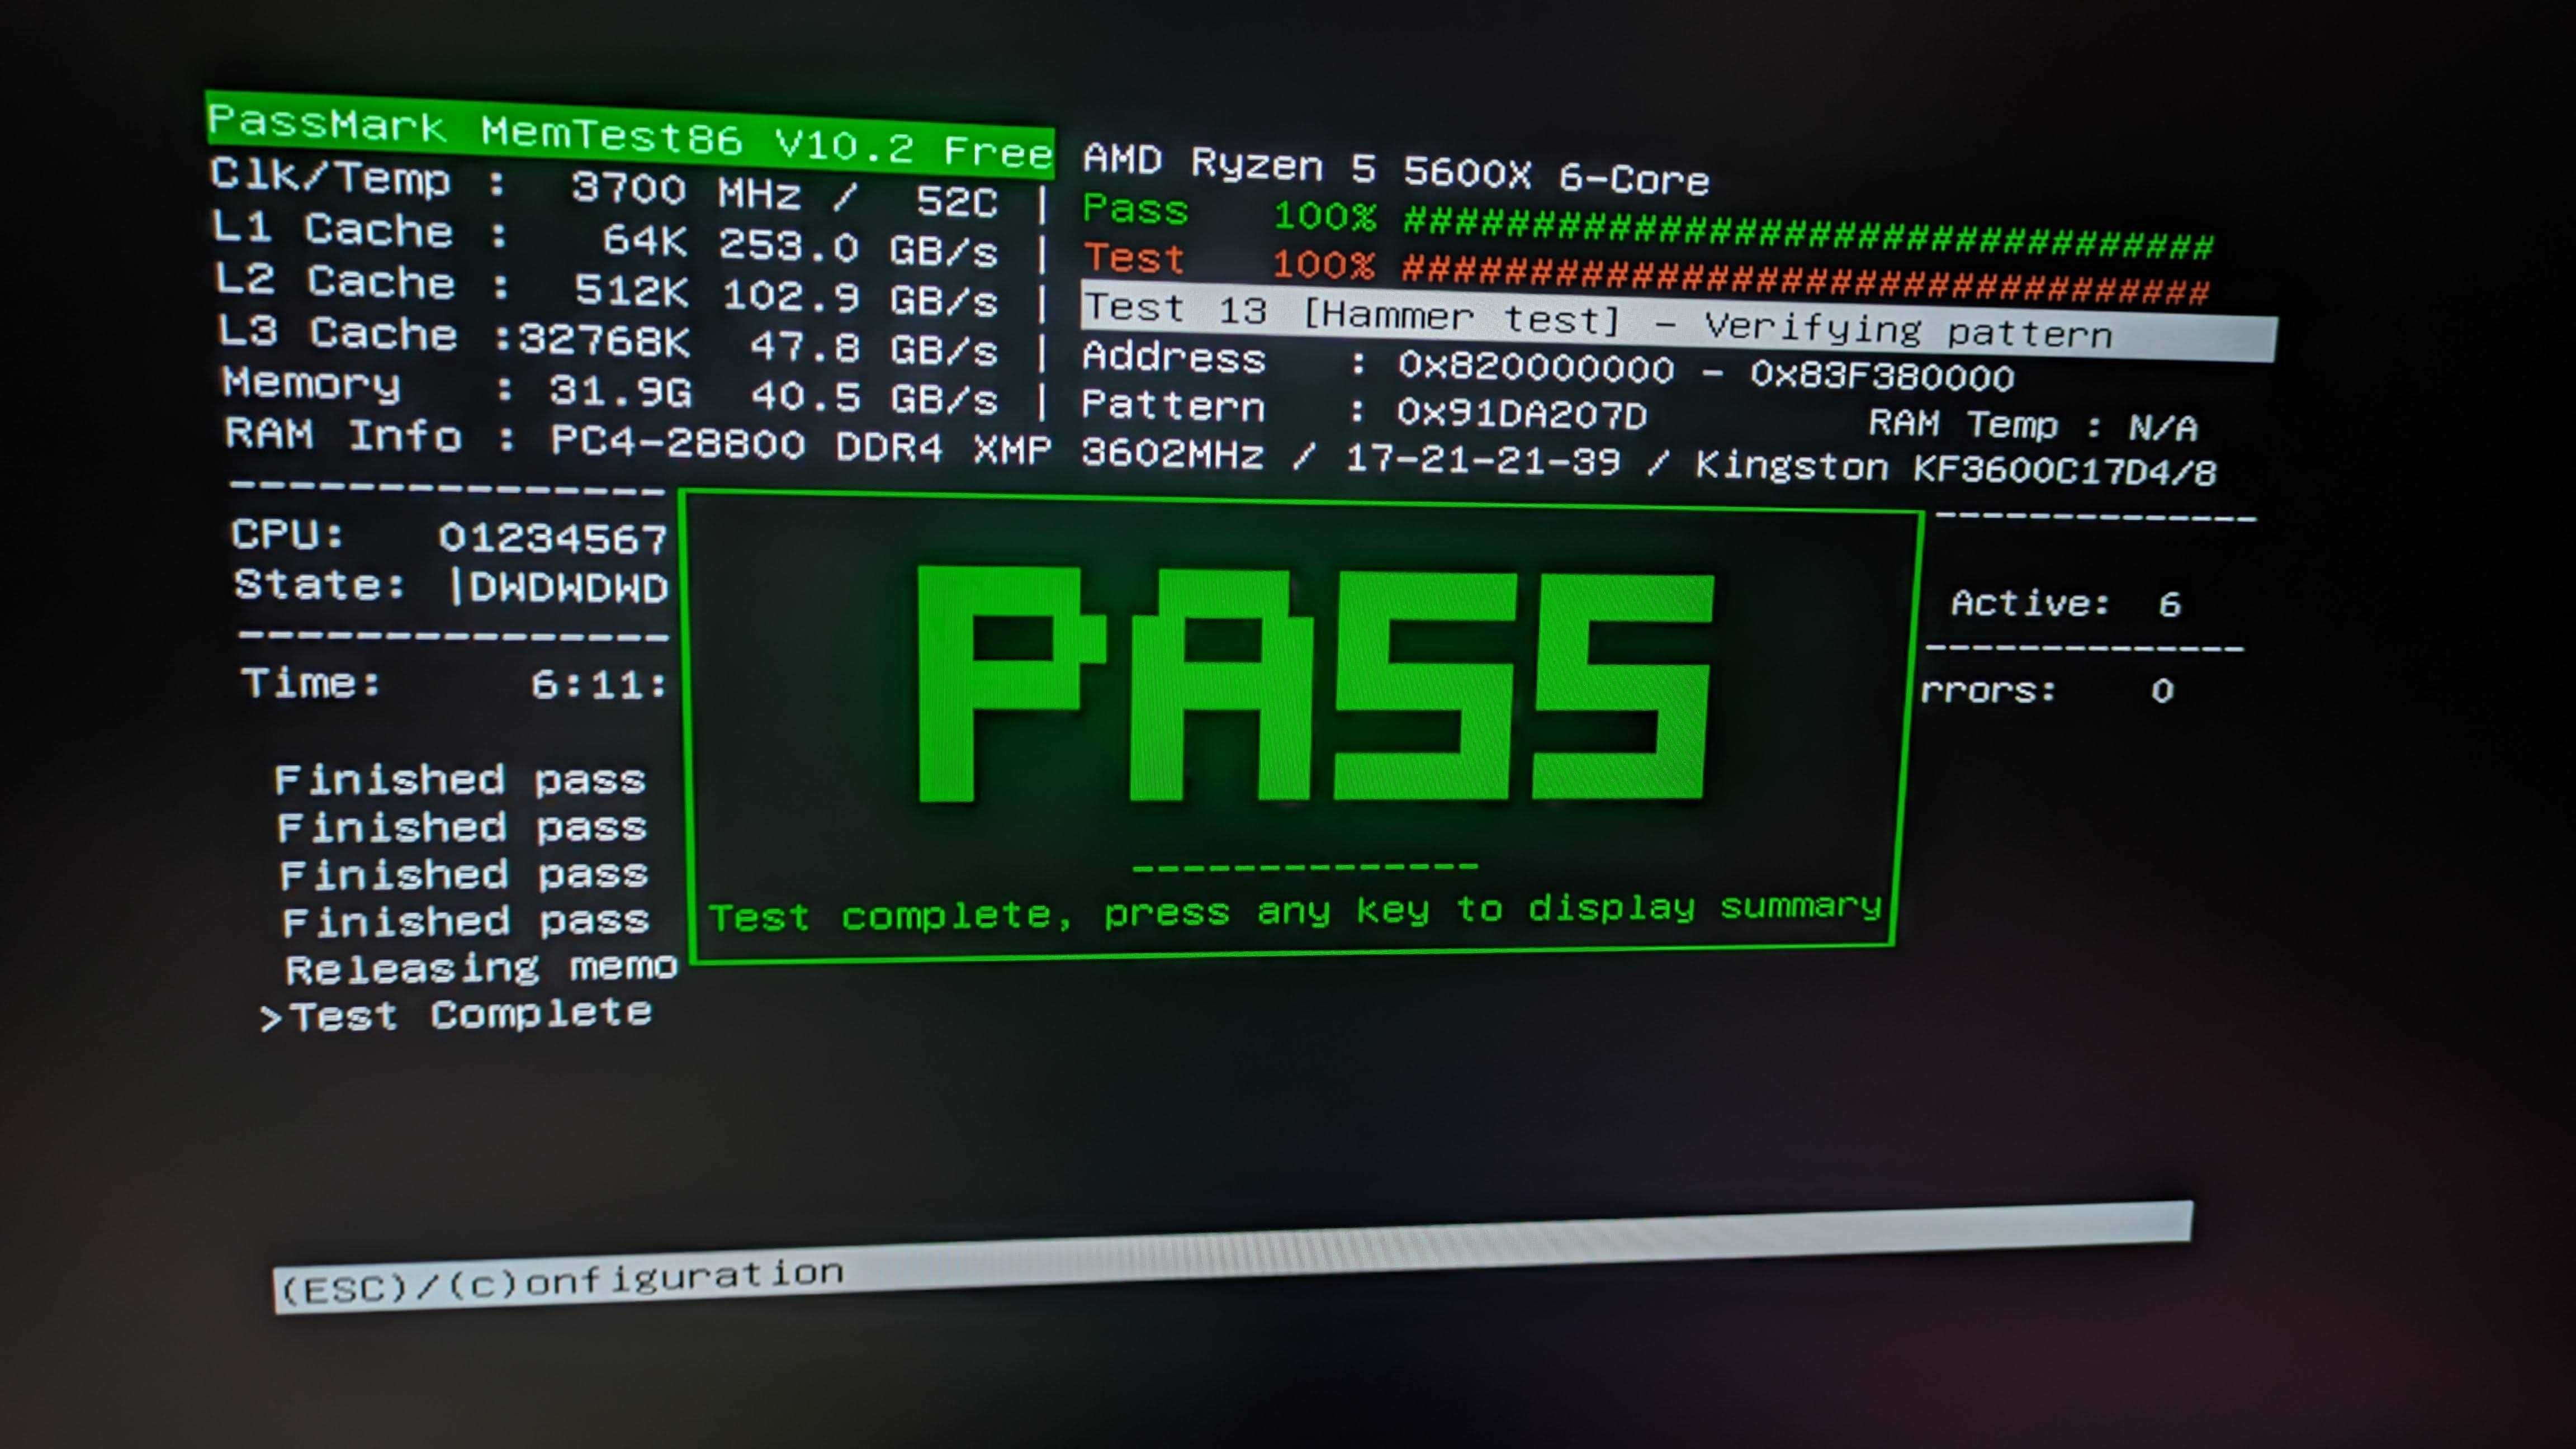Click the Kingston KF3600C17D4/8 model text
Image resolution: width=2576 pixels, height=1449 pixels.
pos(1956,468)
